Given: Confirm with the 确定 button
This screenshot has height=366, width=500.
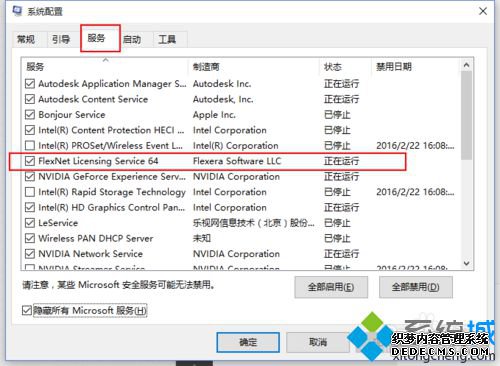Looking at the screenshot, I should pyautogui.click(x=248, y=342).
